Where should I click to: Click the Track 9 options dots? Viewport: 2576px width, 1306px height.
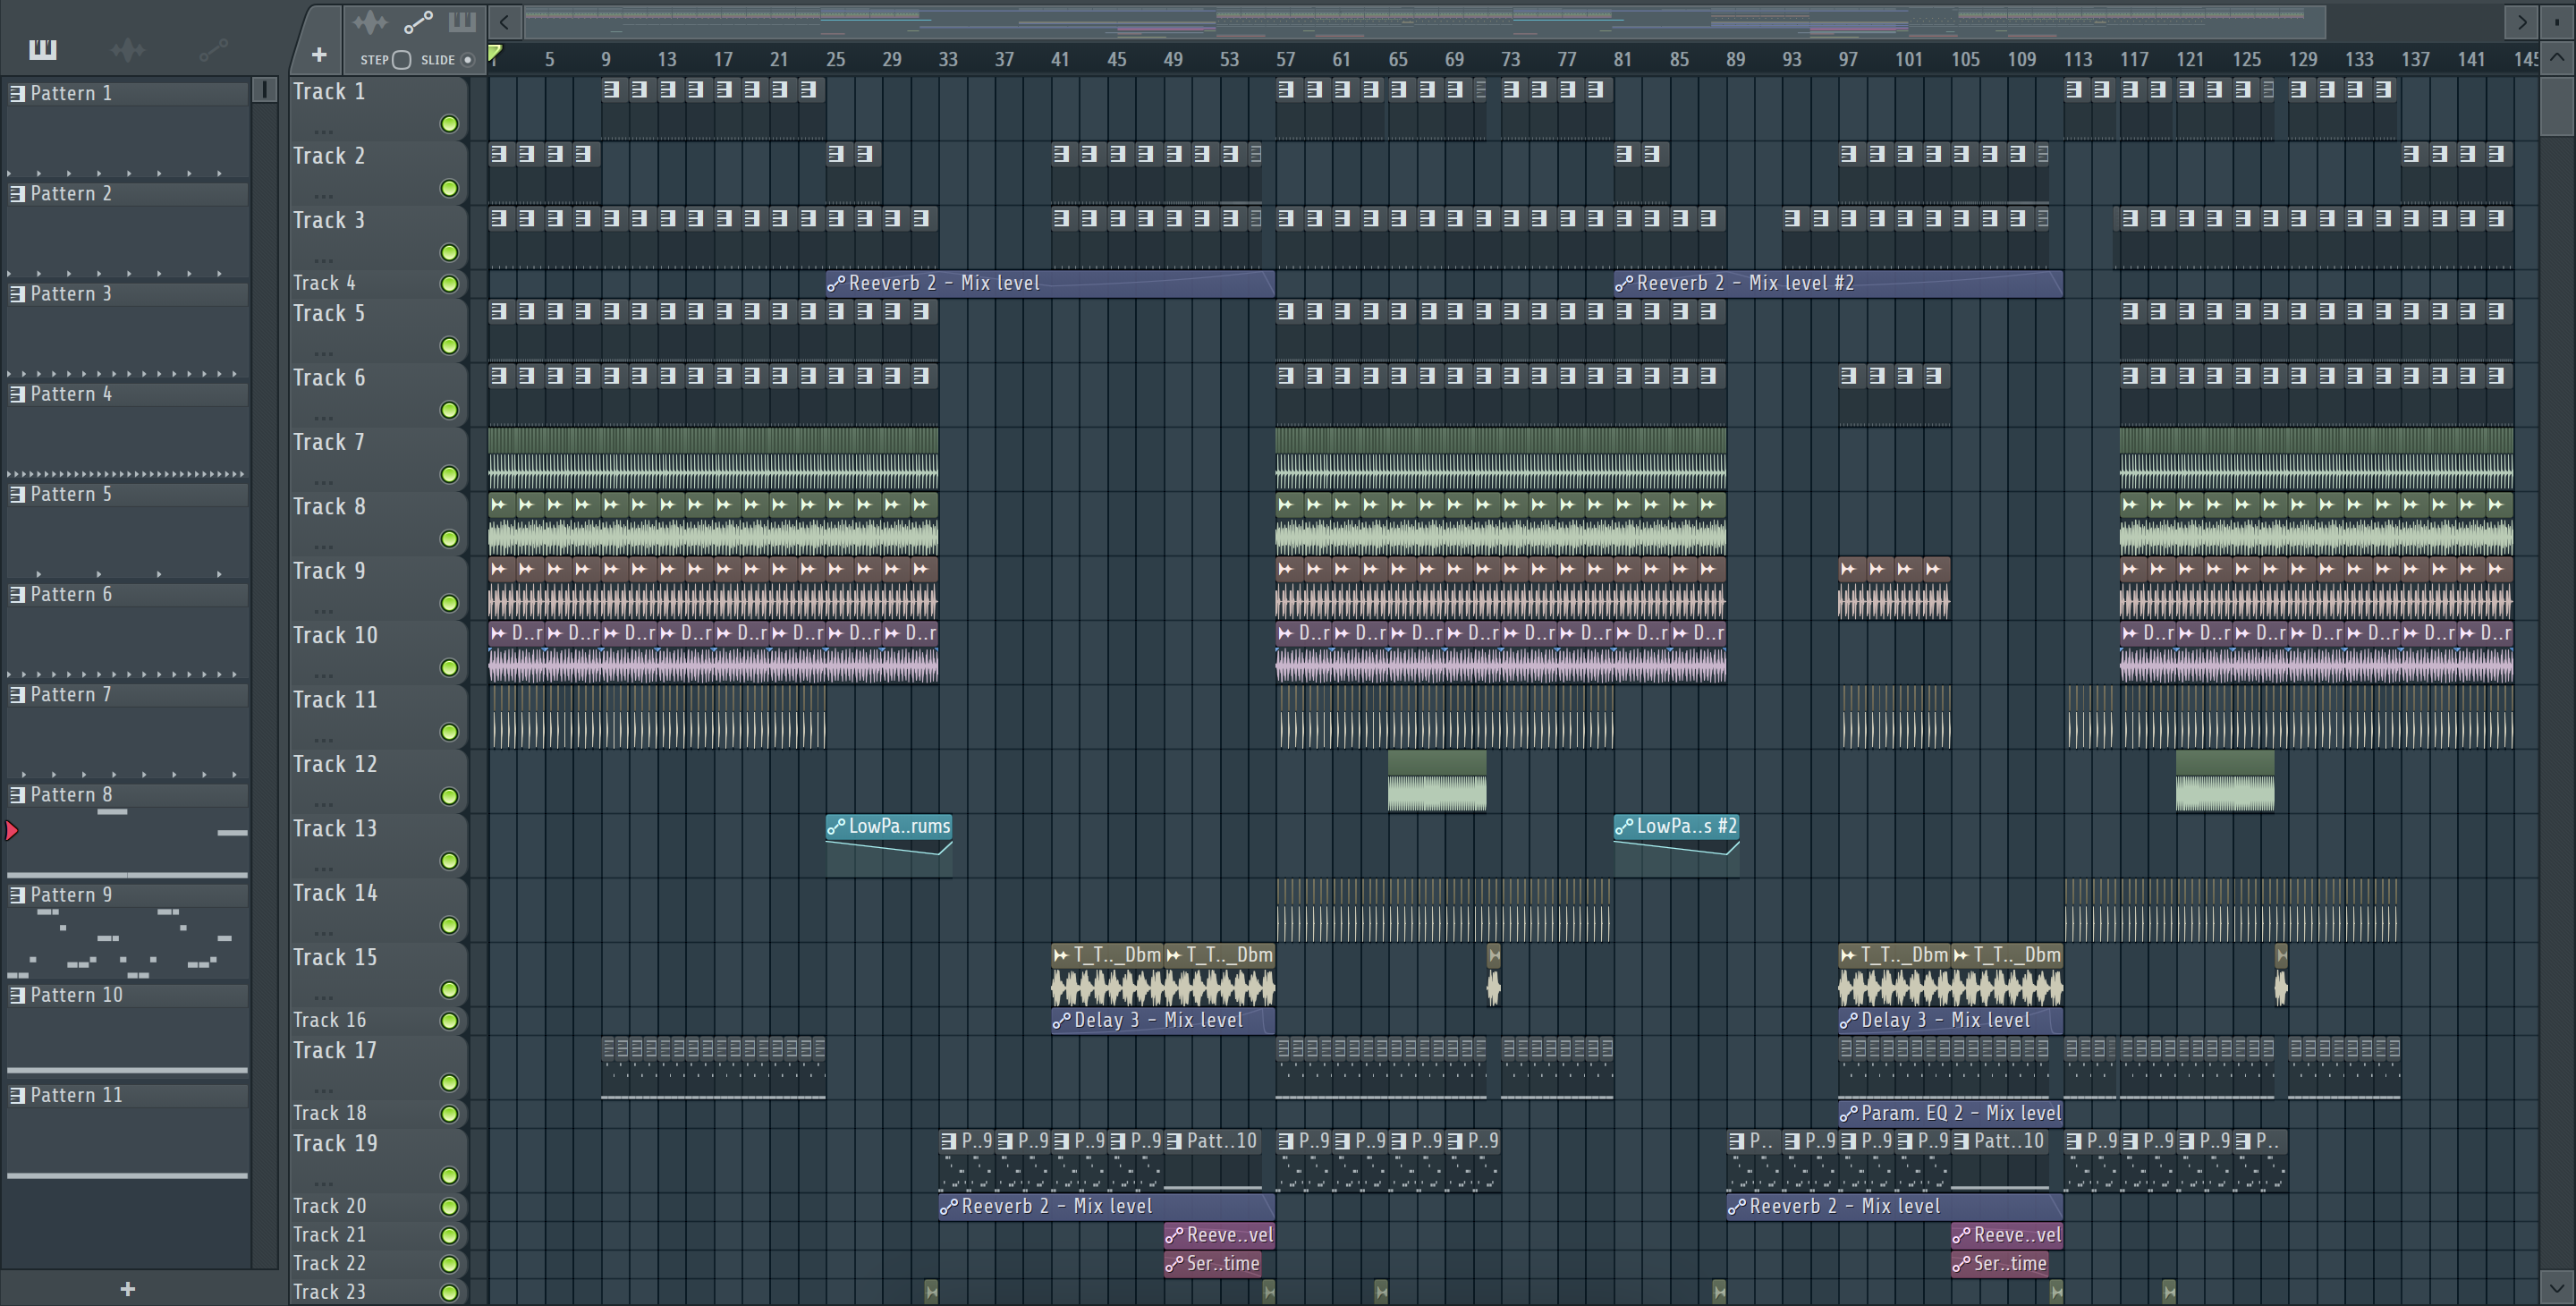pos(323,610)
